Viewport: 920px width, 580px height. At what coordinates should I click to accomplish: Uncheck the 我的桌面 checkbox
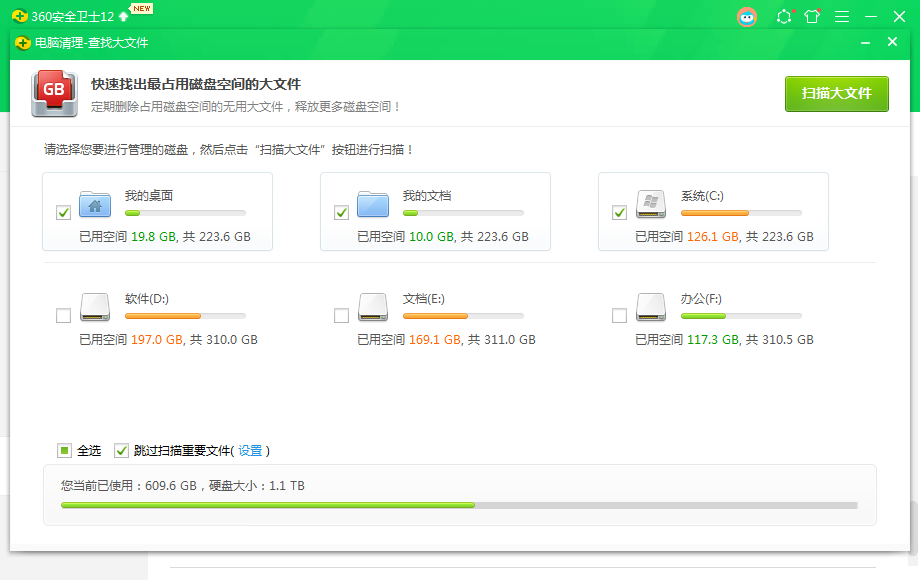pos(63,213)
